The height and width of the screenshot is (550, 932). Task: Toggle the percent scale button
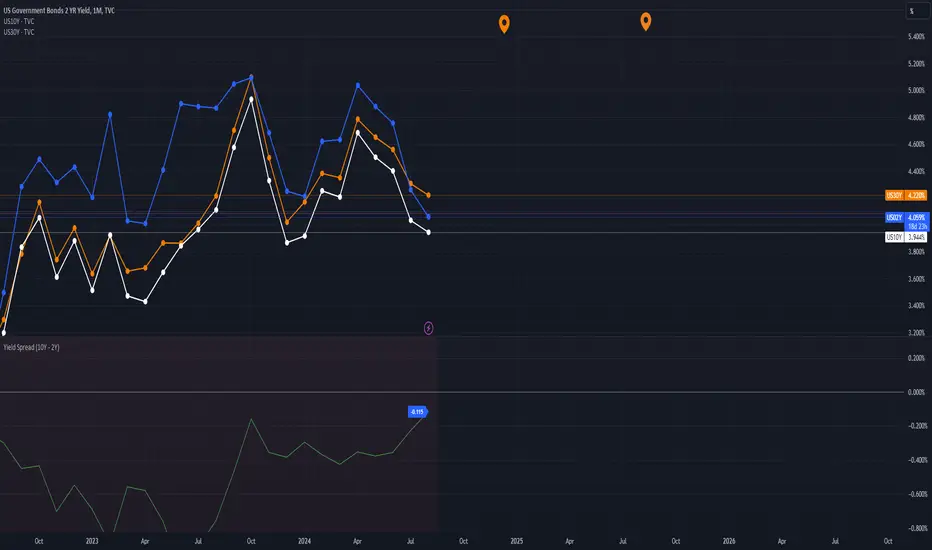click(917, 11)
